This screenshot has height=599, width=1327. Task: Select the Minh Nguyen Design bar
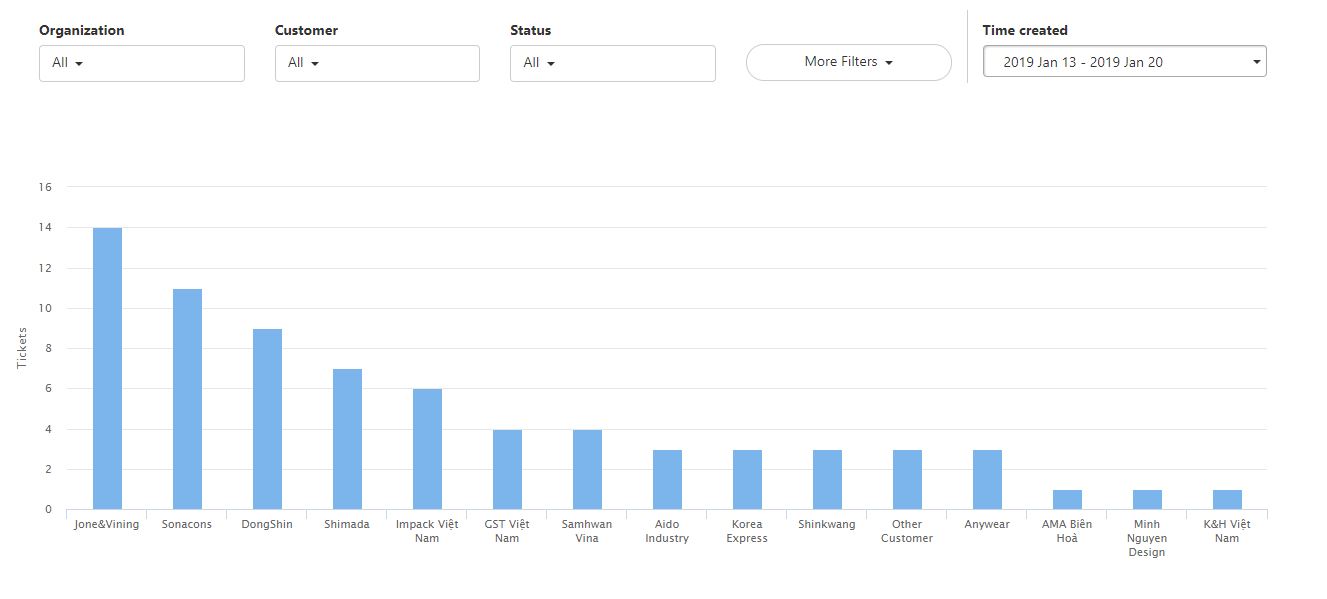(1147, 500)
